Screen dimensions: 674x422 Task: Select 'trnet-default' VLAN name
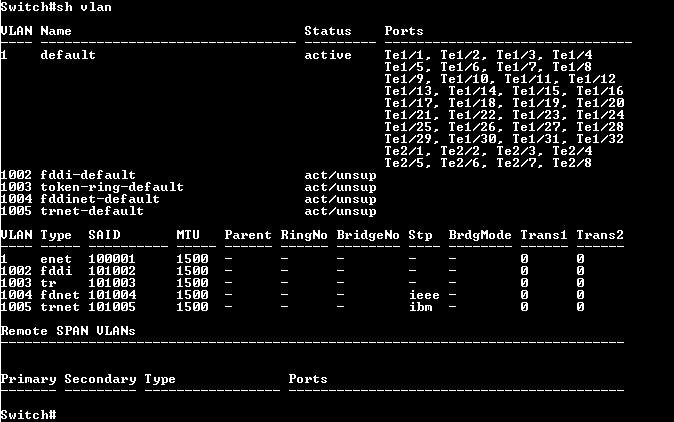point(92,211)
